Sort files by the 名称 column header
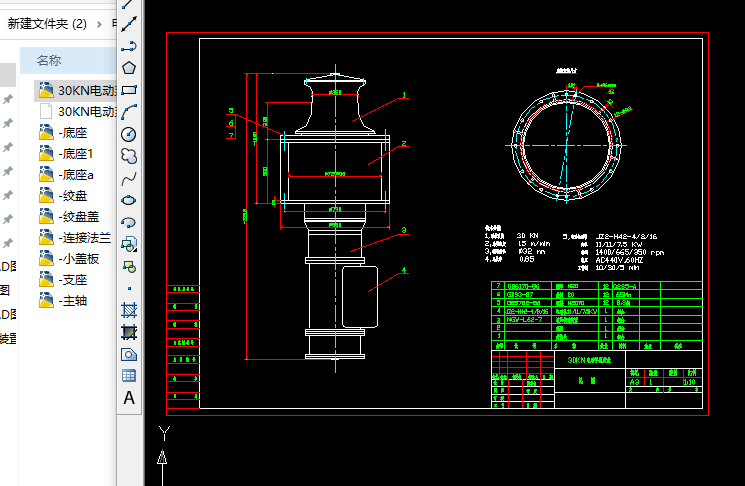Screen dimensions: 745x486 [x=50, y=60]
